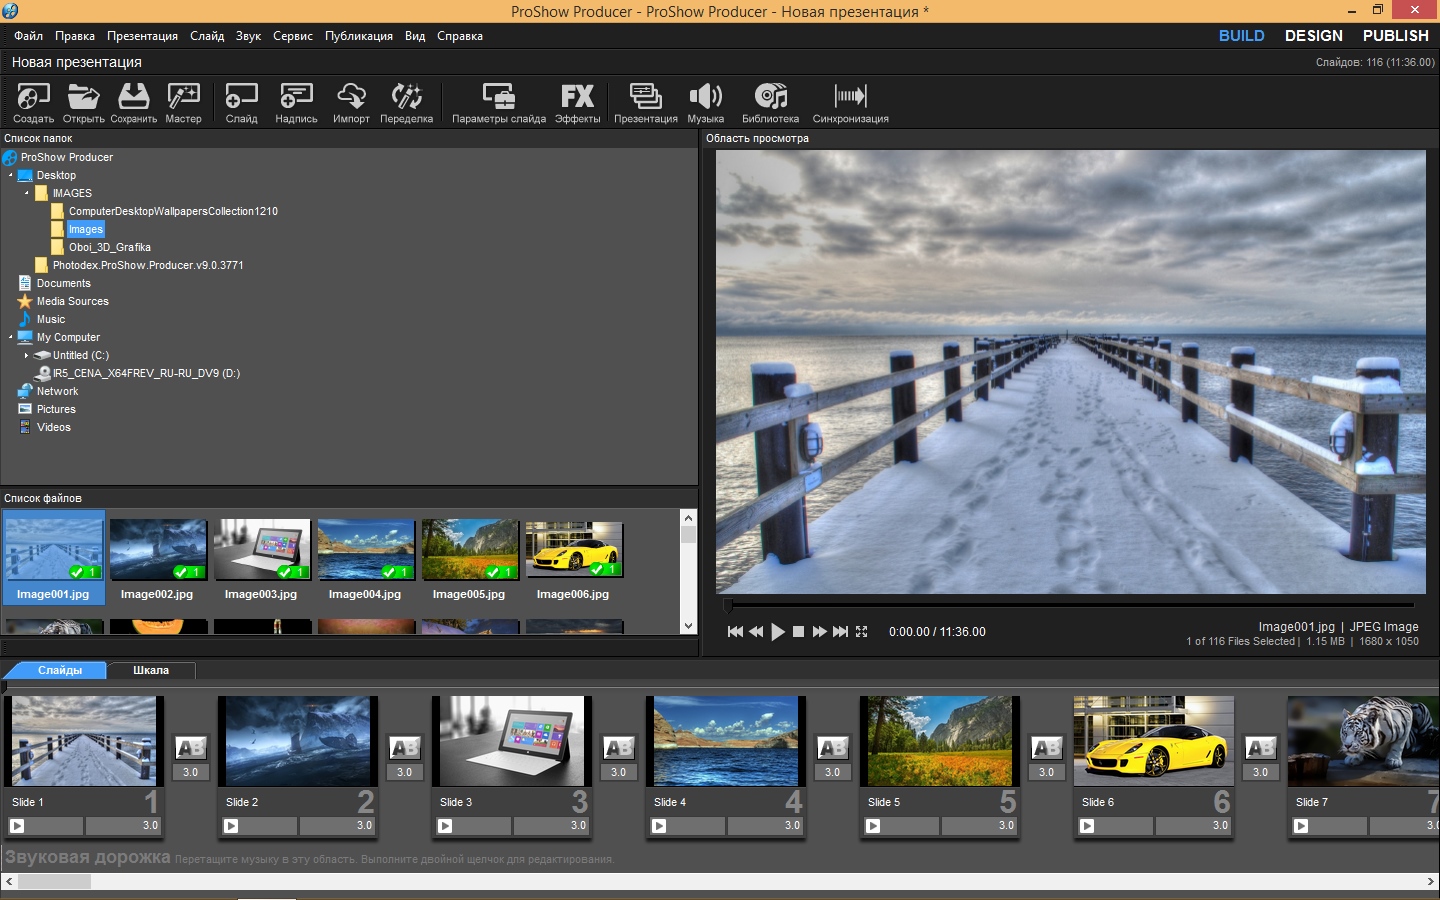
Task: Click the AB transition after Slide 3
Action: (x=618, y=748)
